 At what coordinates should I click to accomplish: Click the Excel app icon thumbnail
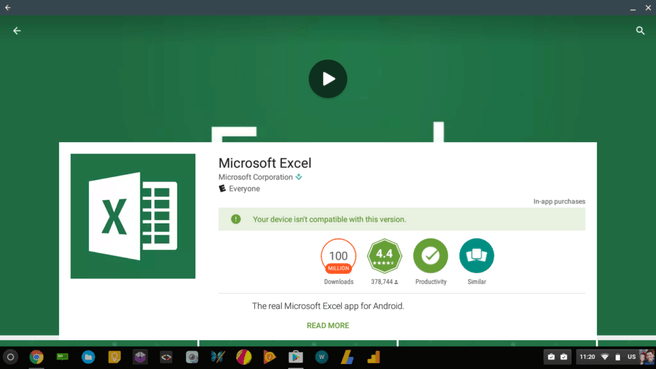(133, 216)
